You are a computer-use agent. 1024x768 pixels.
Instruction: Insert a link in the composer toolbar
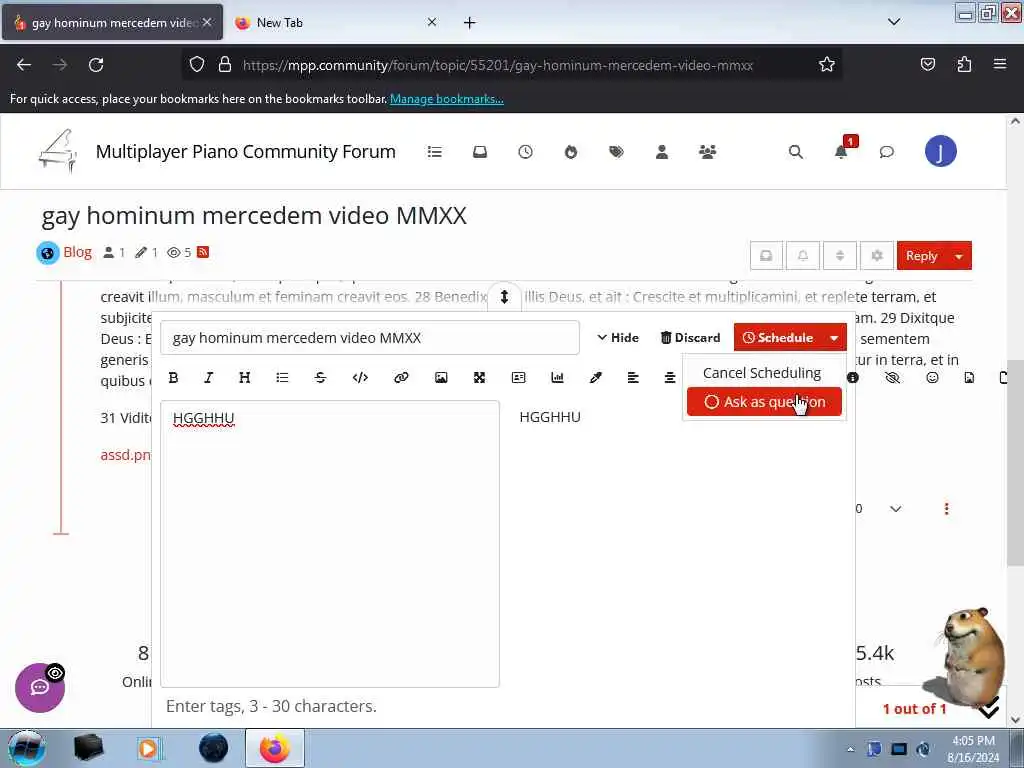pos(401,377)
